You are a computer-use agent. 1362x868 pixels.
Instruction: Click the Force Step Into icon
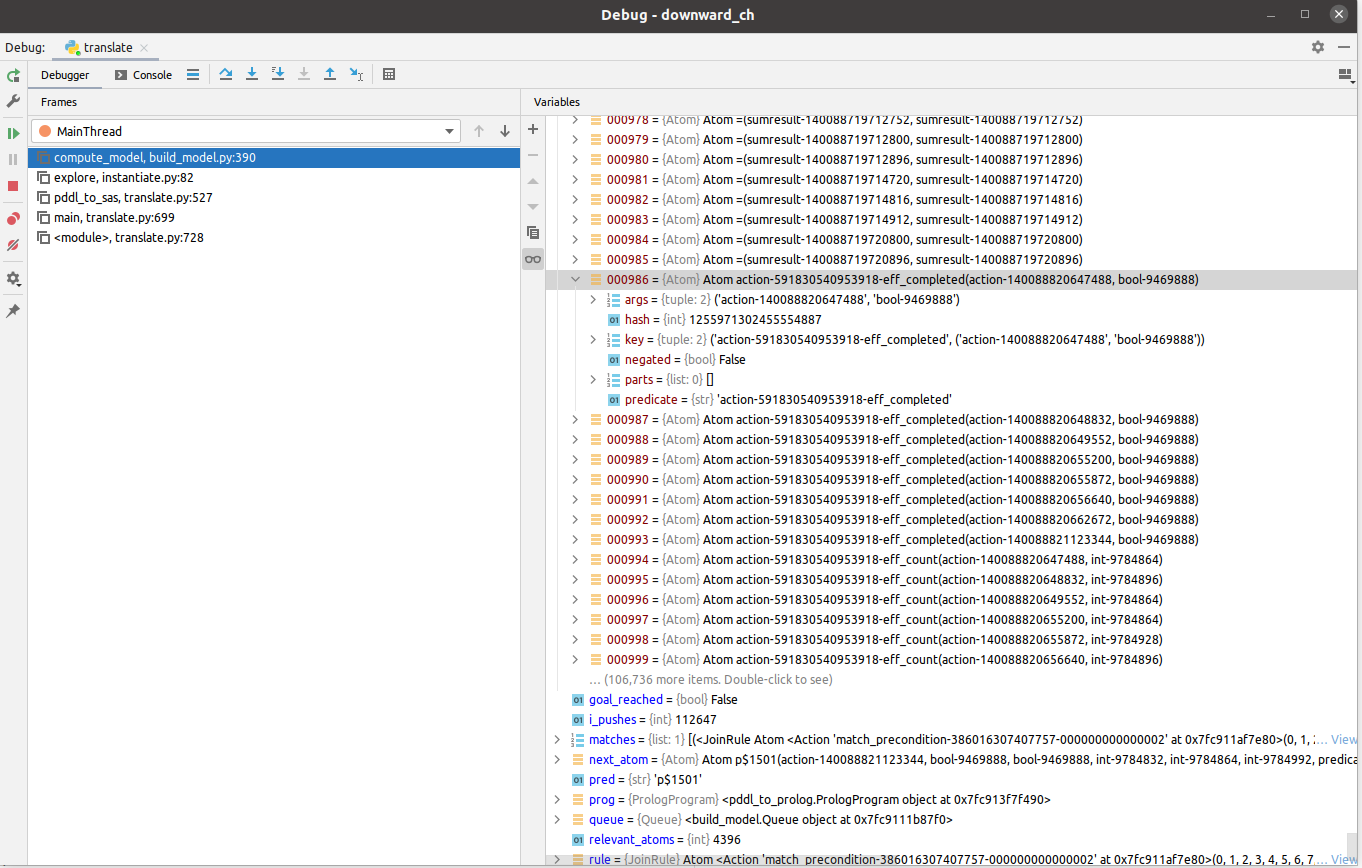[304, 74]
